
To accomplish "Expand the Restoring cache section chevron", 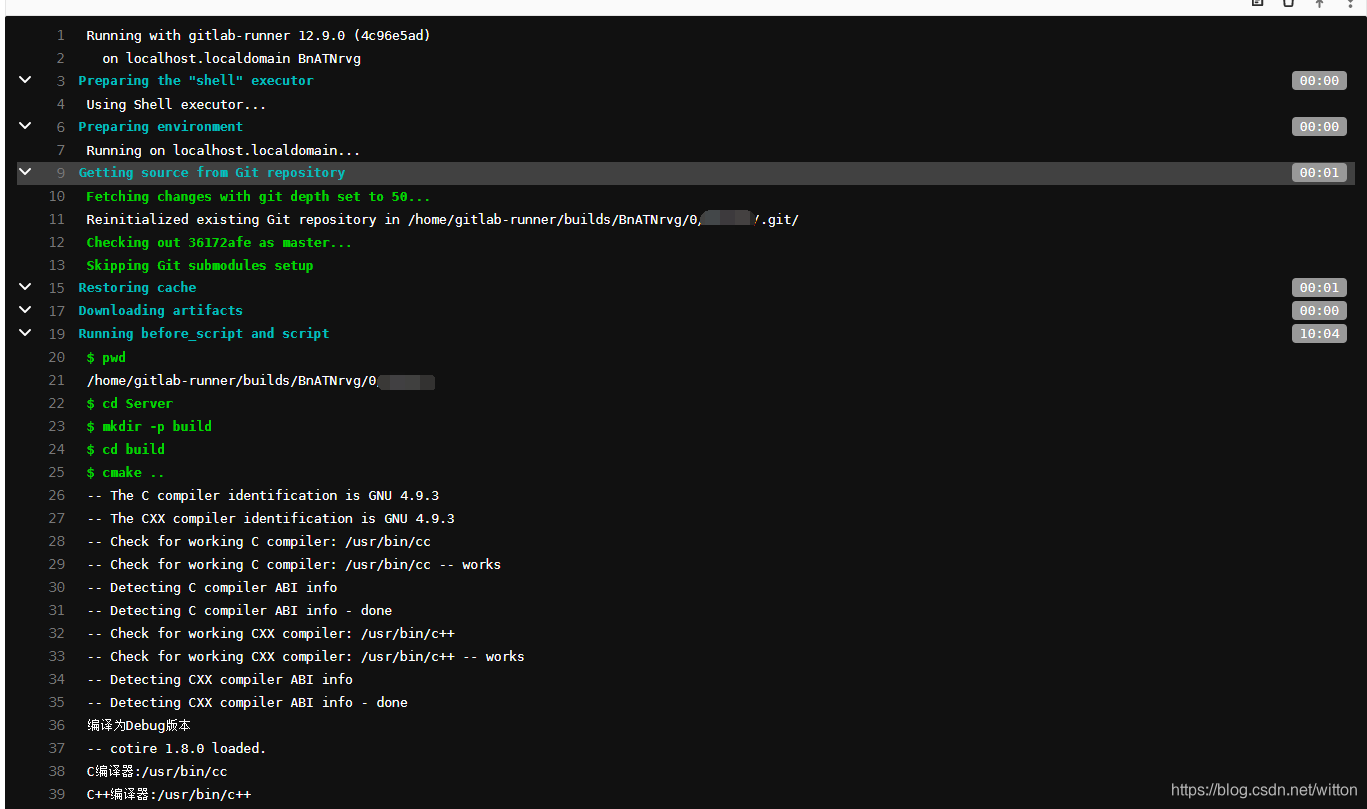I will 26,287.
